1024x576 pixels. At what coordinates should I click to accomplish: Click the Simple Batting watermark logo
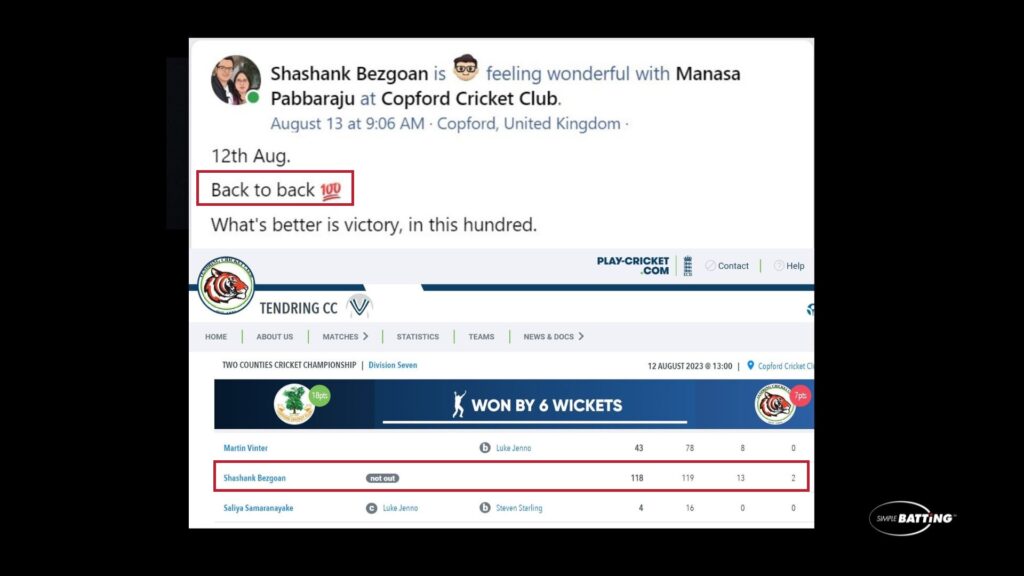pos(912,518)
